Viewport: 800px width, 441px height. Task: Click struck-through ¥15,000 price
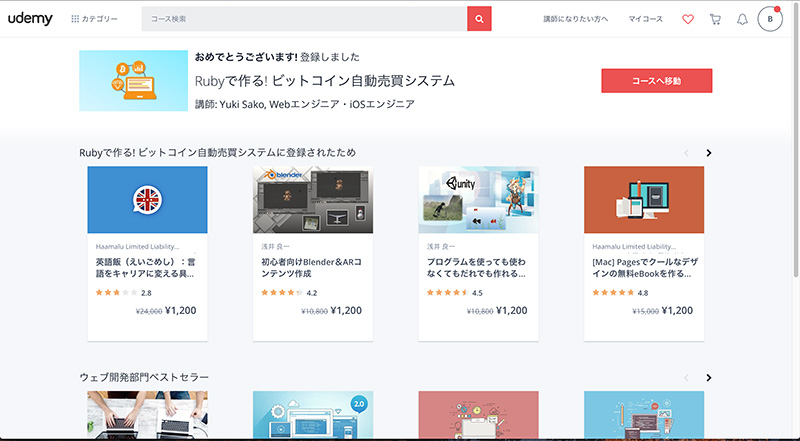point(645,311)
